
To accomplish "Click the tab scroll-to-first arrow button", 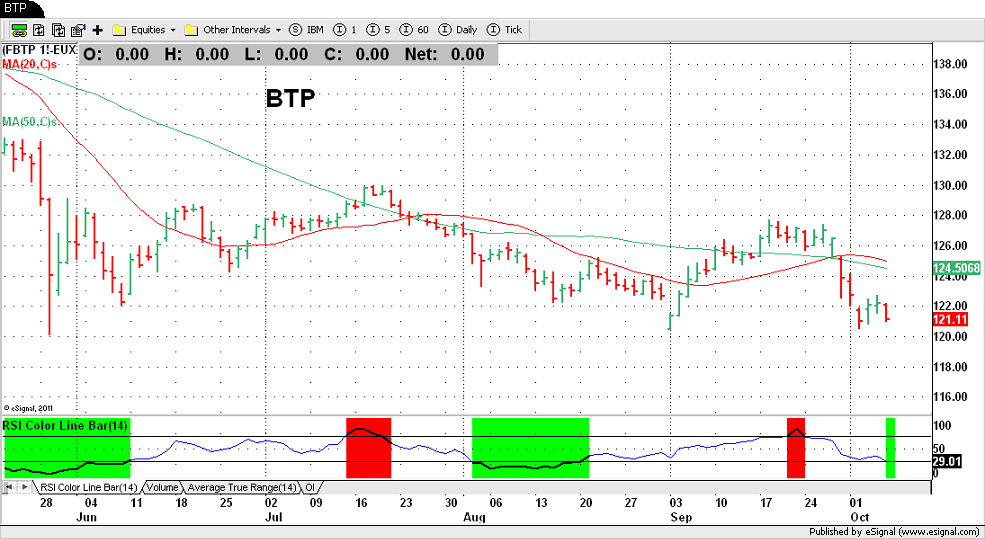I will pyautogui.click(x=9, y=487).
